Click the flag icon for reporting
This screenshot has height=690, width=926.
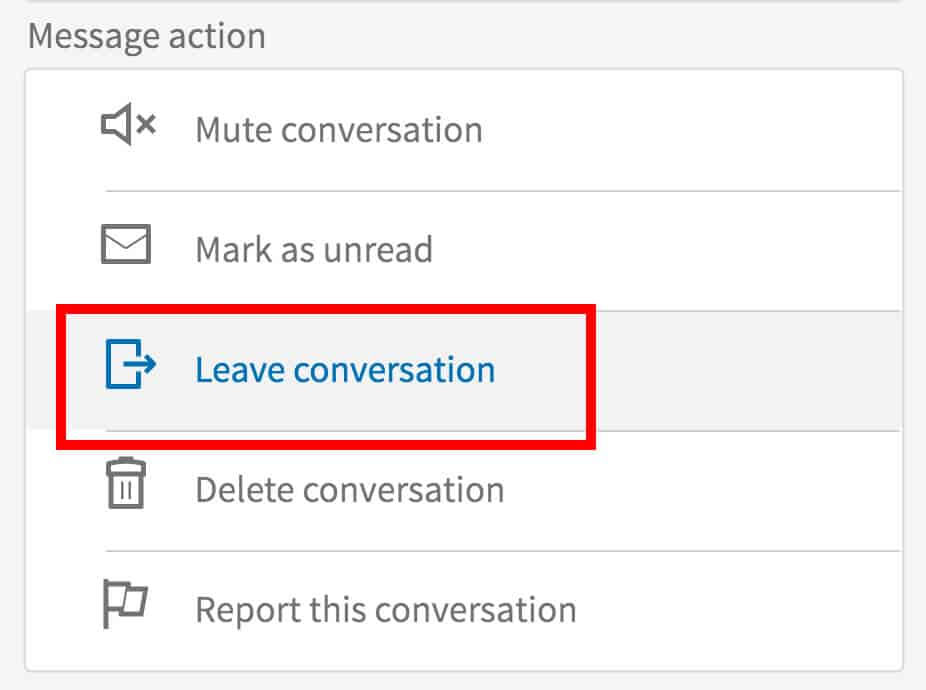point(126,605)
